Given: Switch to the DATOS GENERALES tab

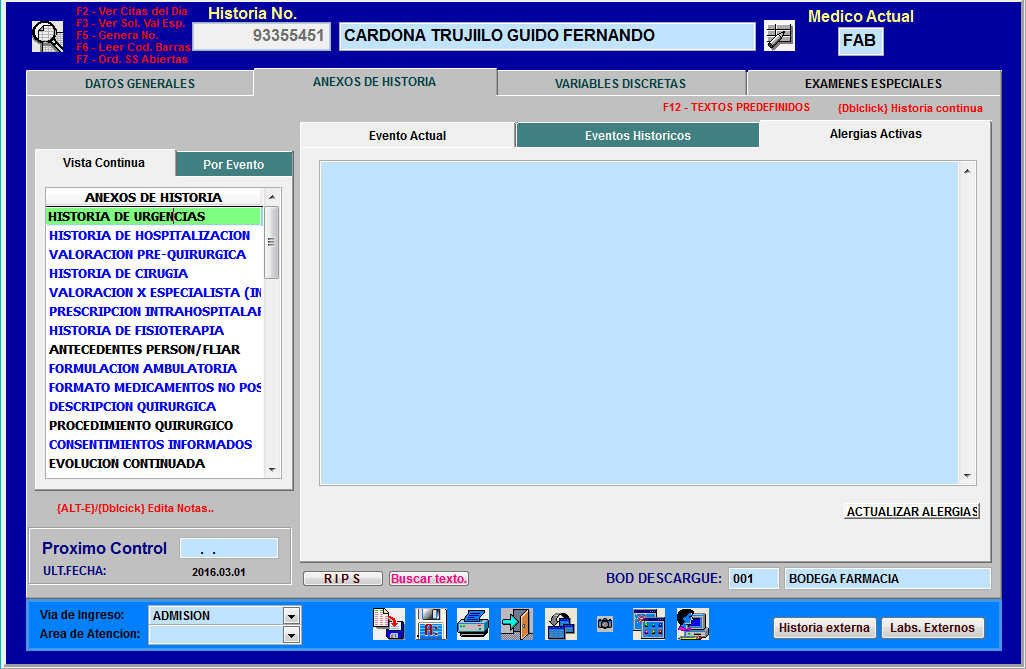Looking at the screenshot, I should coord(140,84).
